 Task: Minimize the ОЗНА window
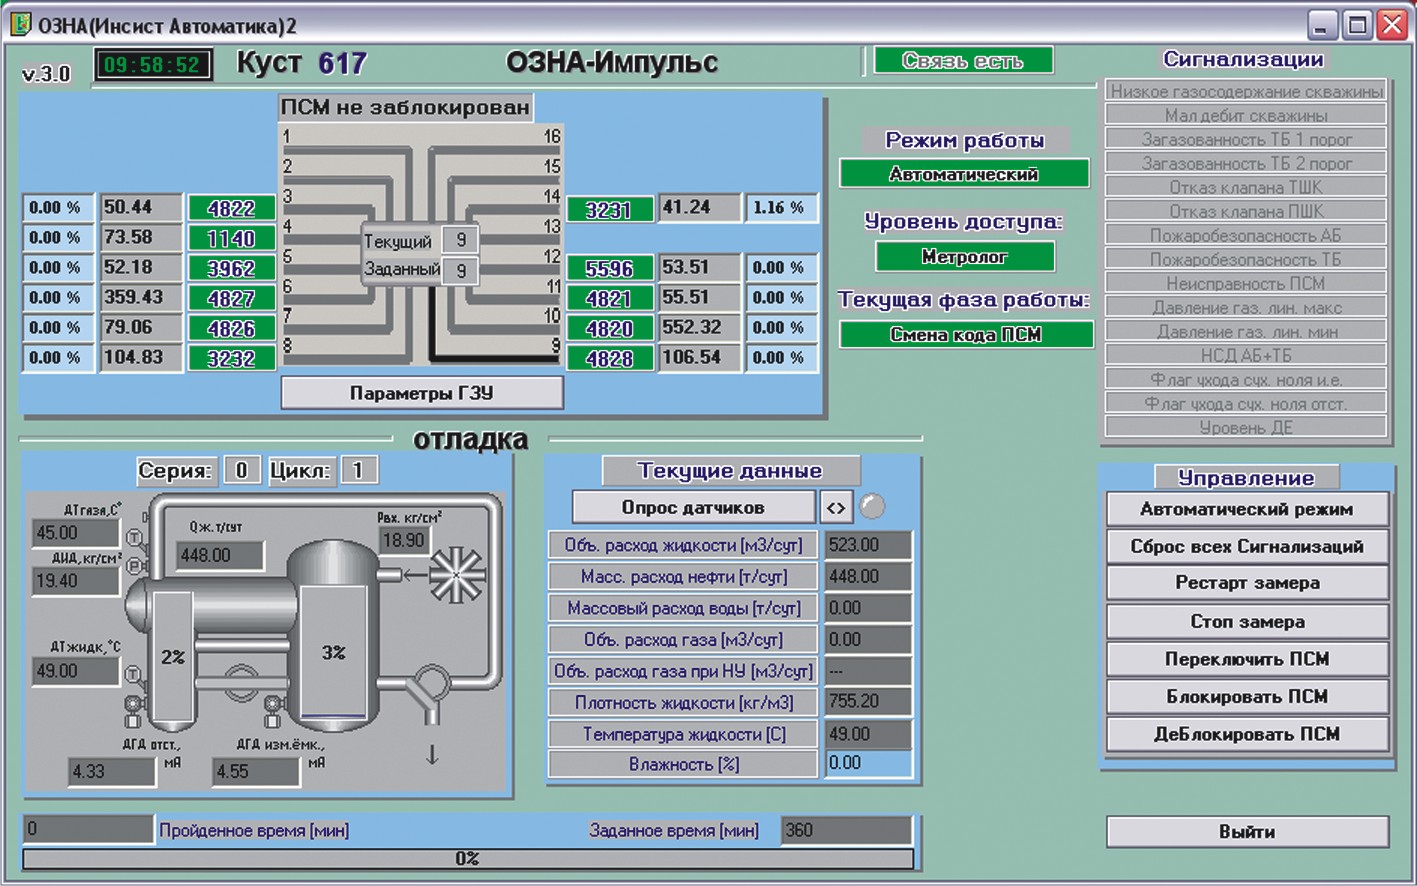pos(1323,25)
